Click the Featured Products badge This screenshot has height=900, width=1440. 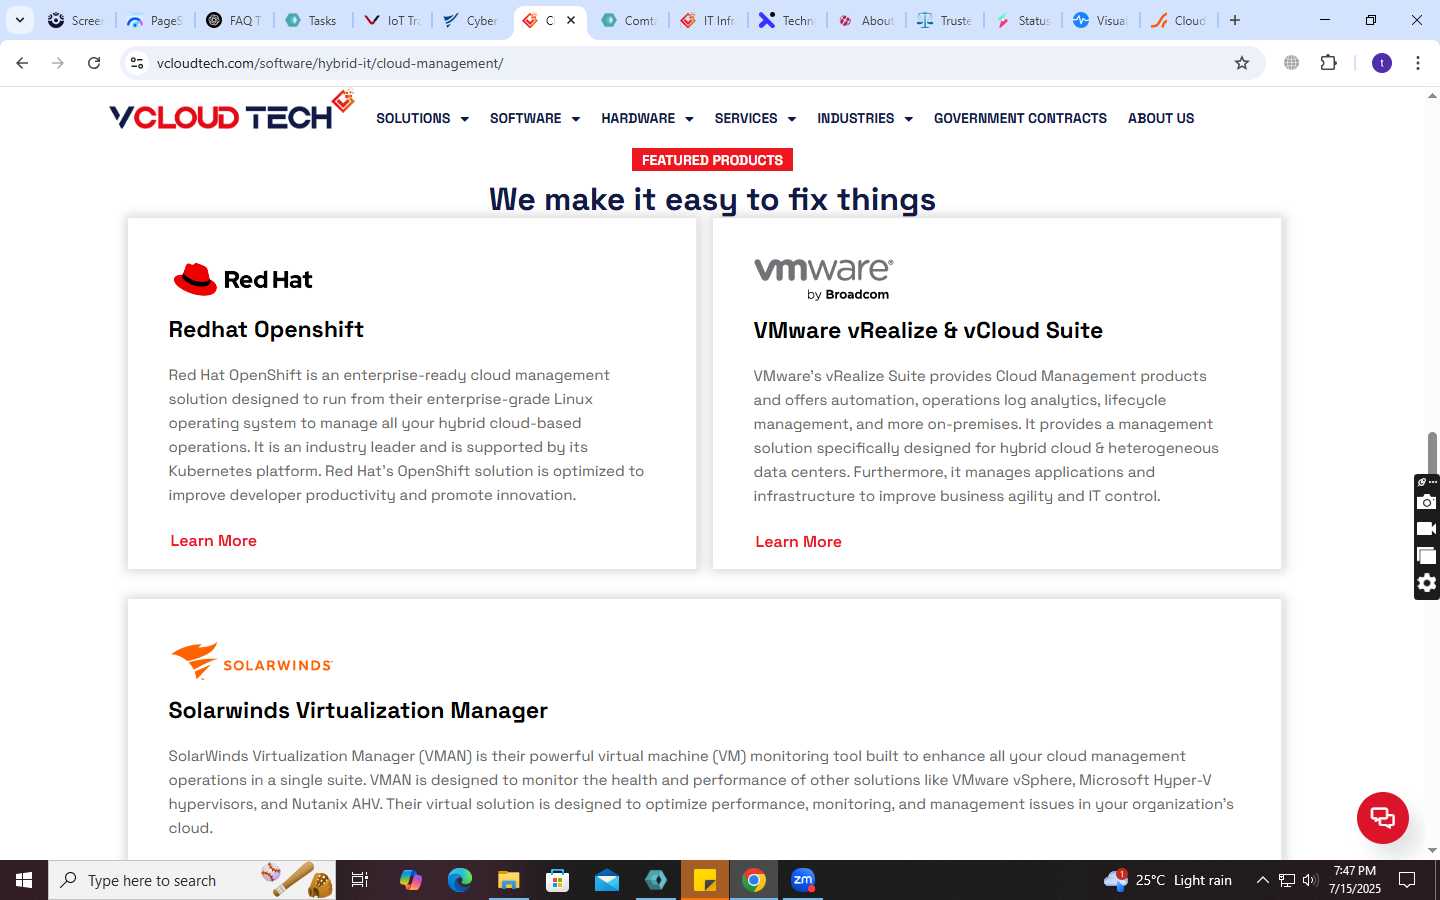click(712, 160)
